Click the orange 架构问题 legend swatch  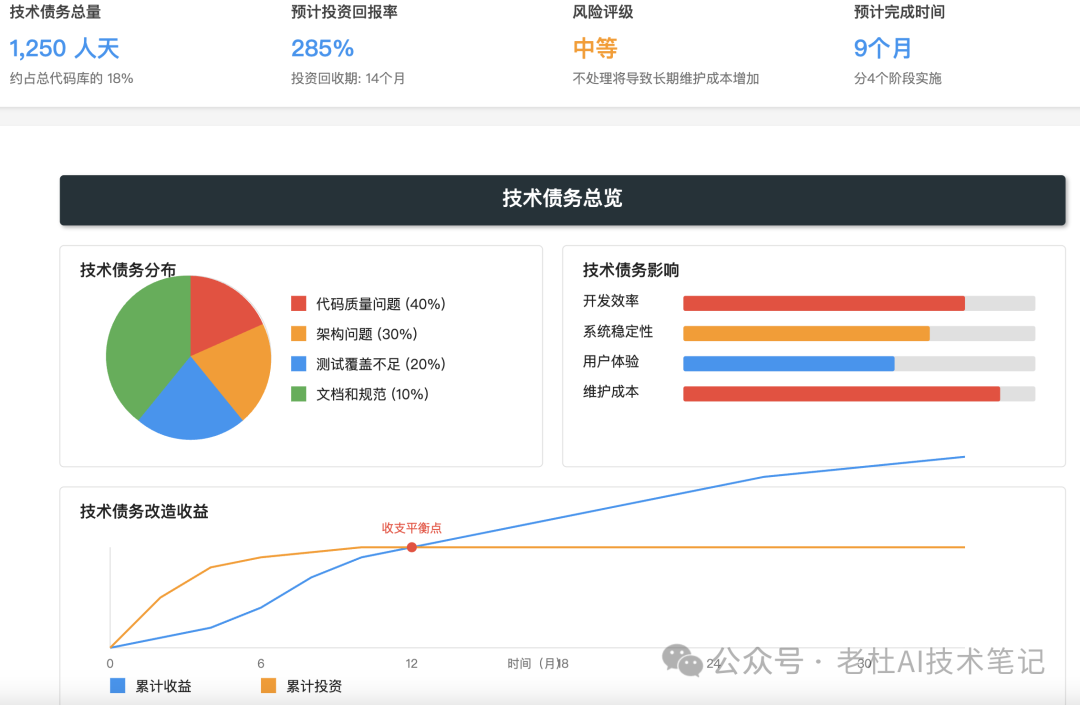(298, 334)
